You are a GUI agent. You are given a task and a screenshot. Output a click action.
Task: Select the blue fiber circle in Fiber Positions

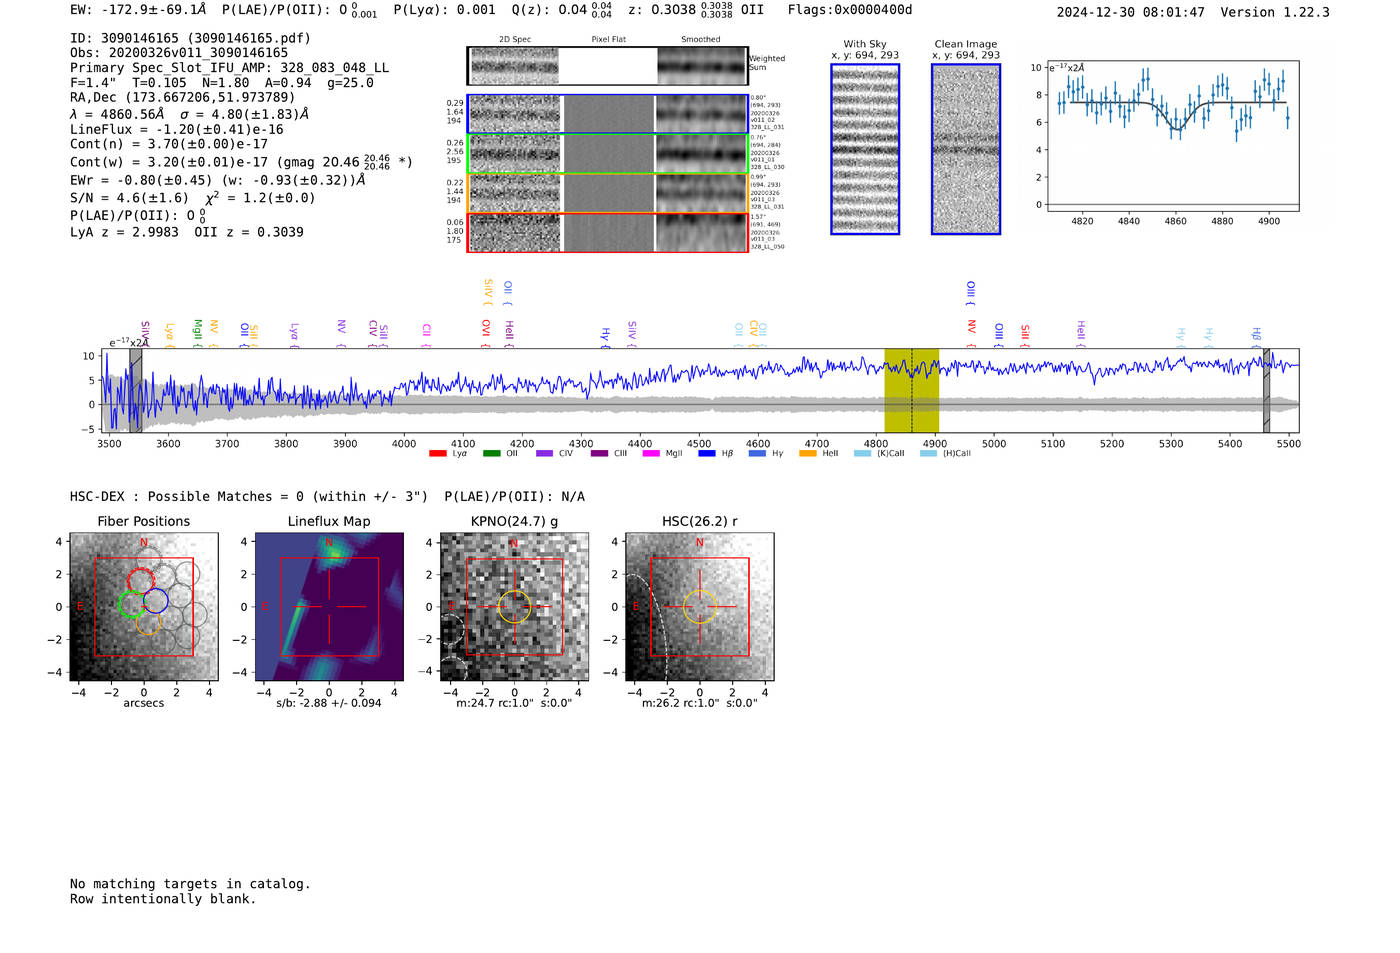click(x=156, y=600)
